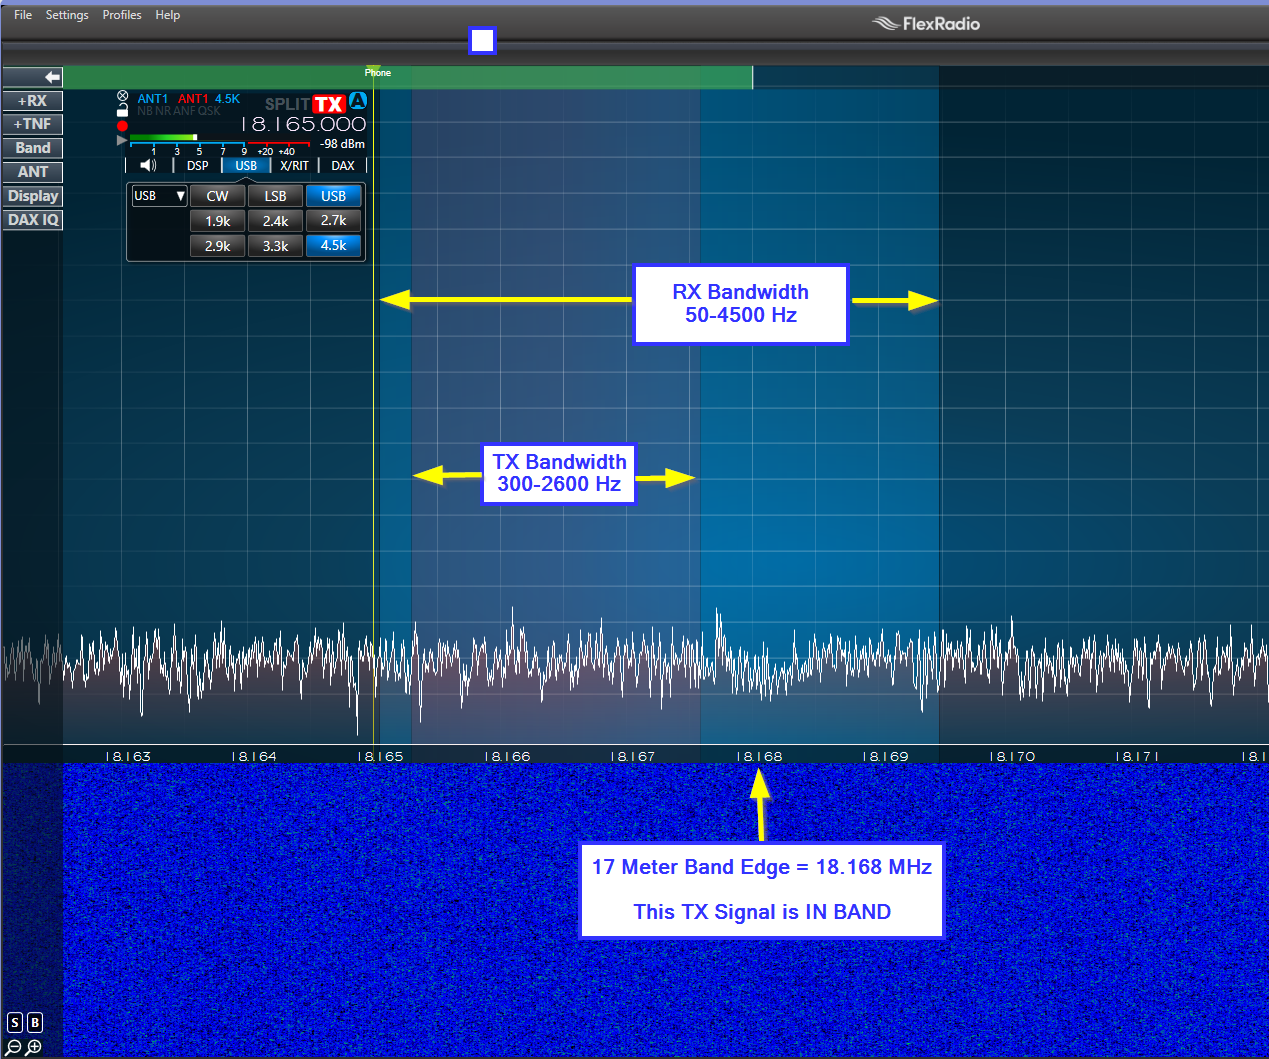
Task: Expand the Band selection panel
Action: (x=33, y=148)
